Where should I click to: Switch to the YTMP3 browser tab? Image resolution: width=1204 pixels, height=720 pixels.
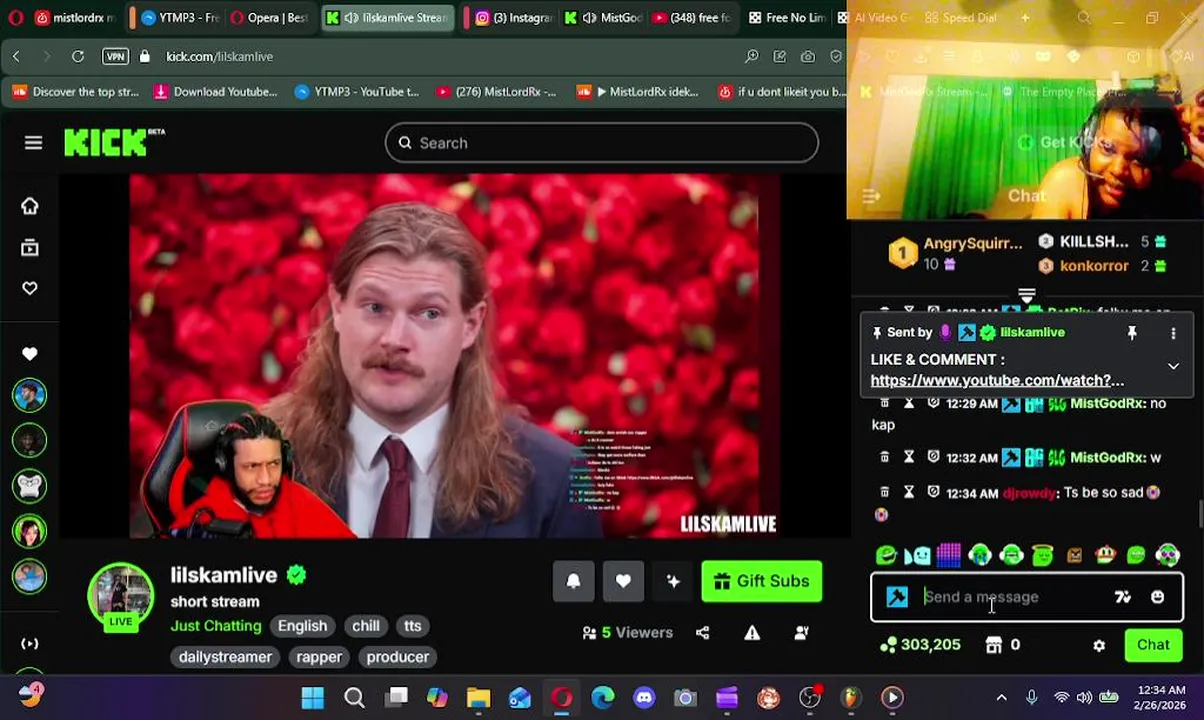[x=180, y=18]
